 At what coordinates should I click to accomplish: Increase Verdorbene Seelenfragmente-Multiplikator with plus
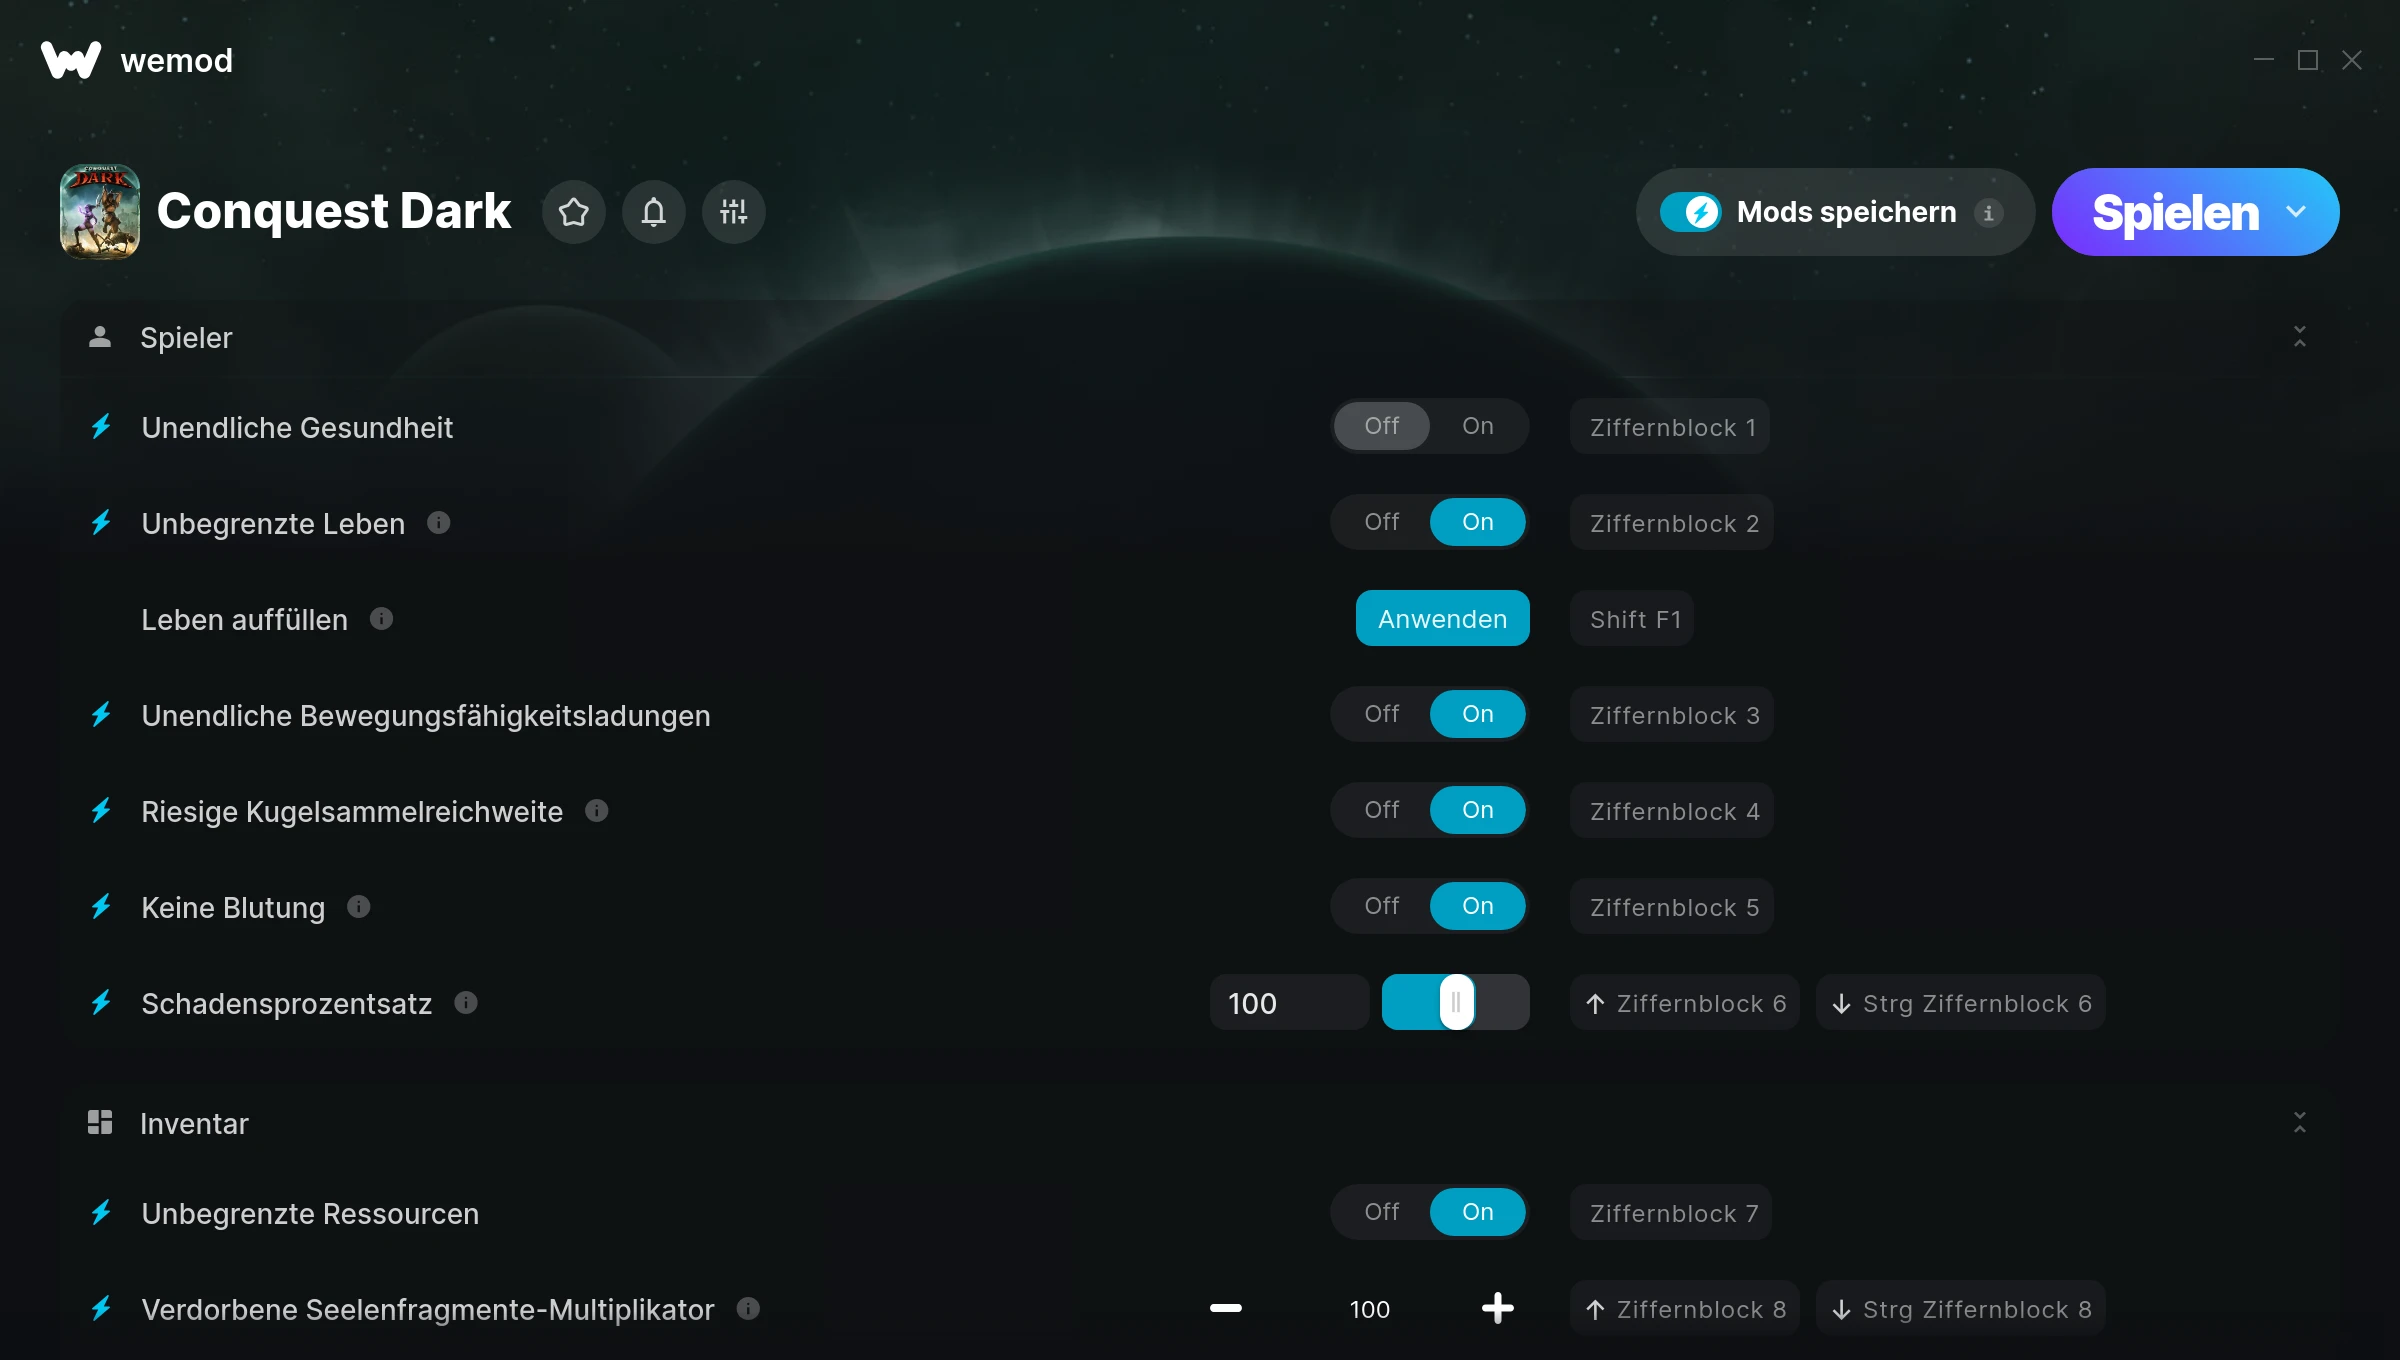pyautogui.click(x=1498, y=1308)
